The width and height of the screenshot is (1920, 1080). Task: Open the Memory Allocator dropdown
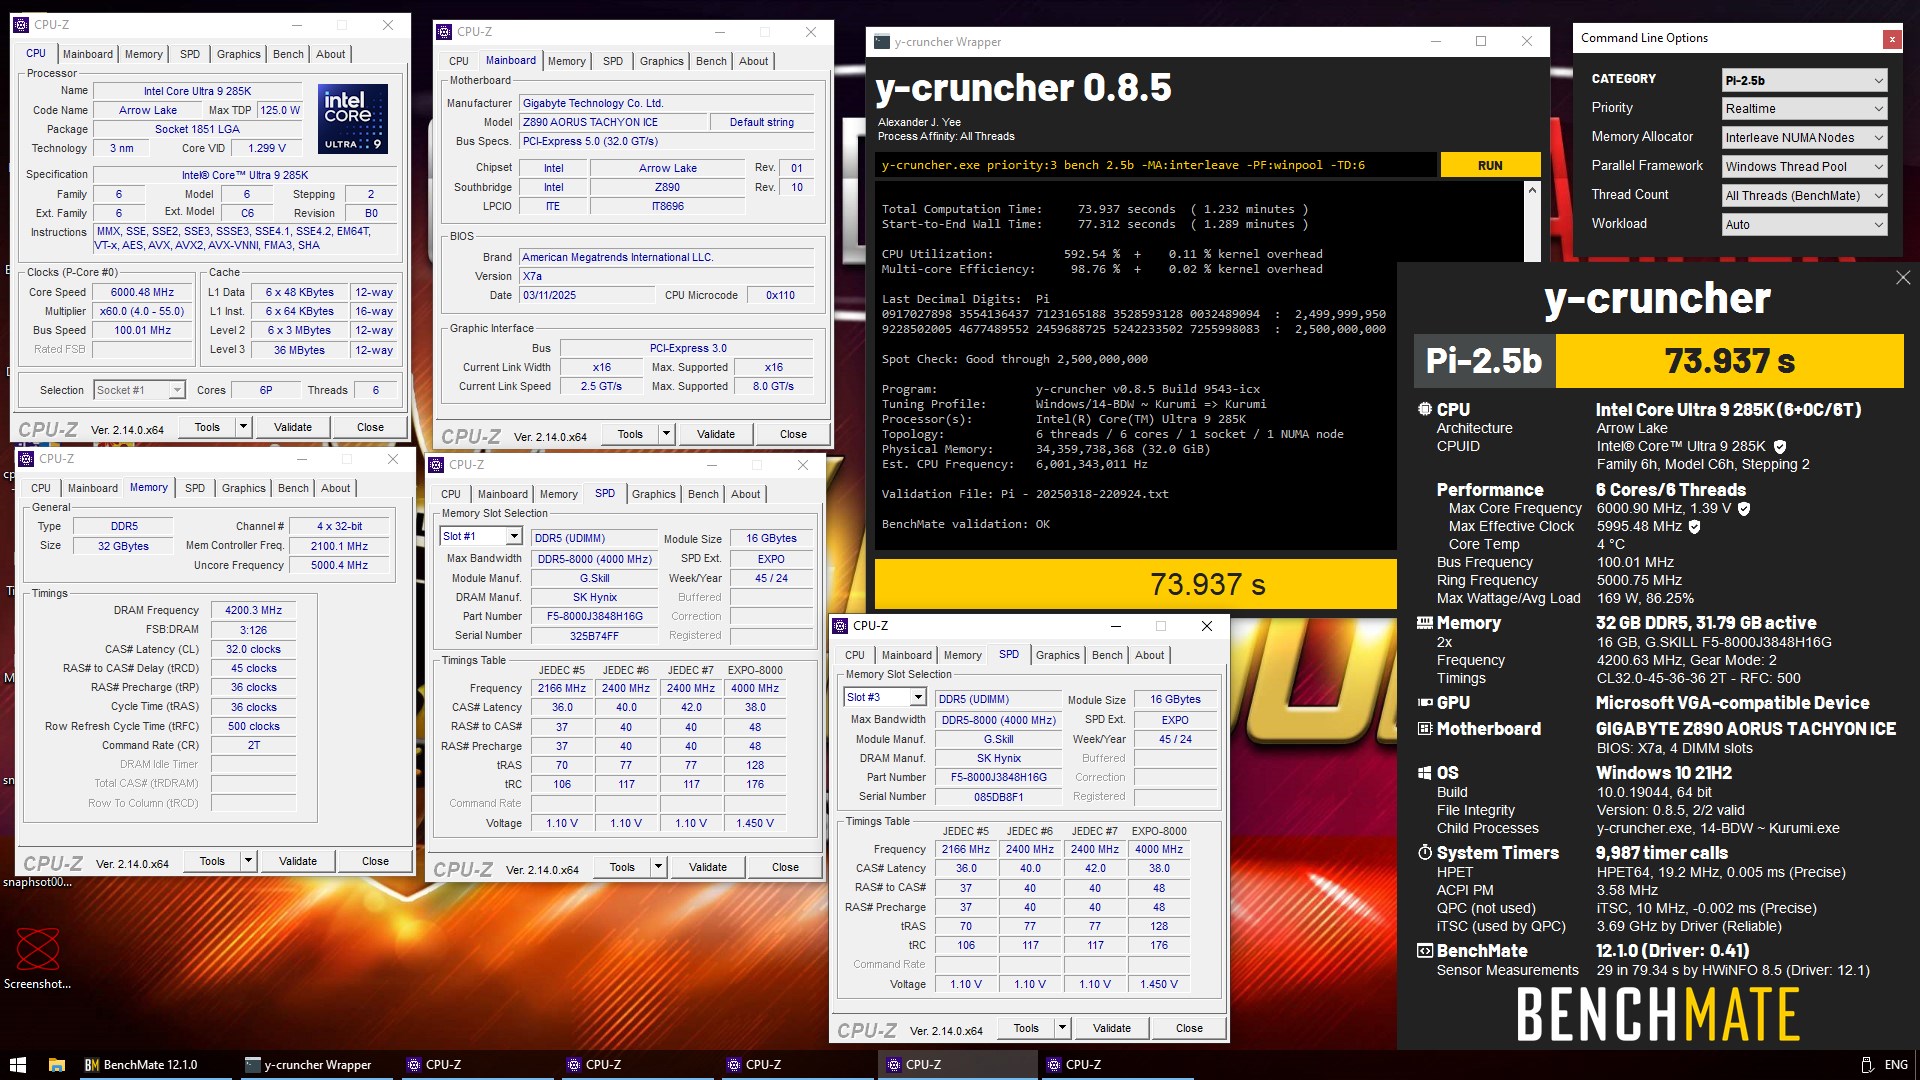click(x=1804, y=137)
